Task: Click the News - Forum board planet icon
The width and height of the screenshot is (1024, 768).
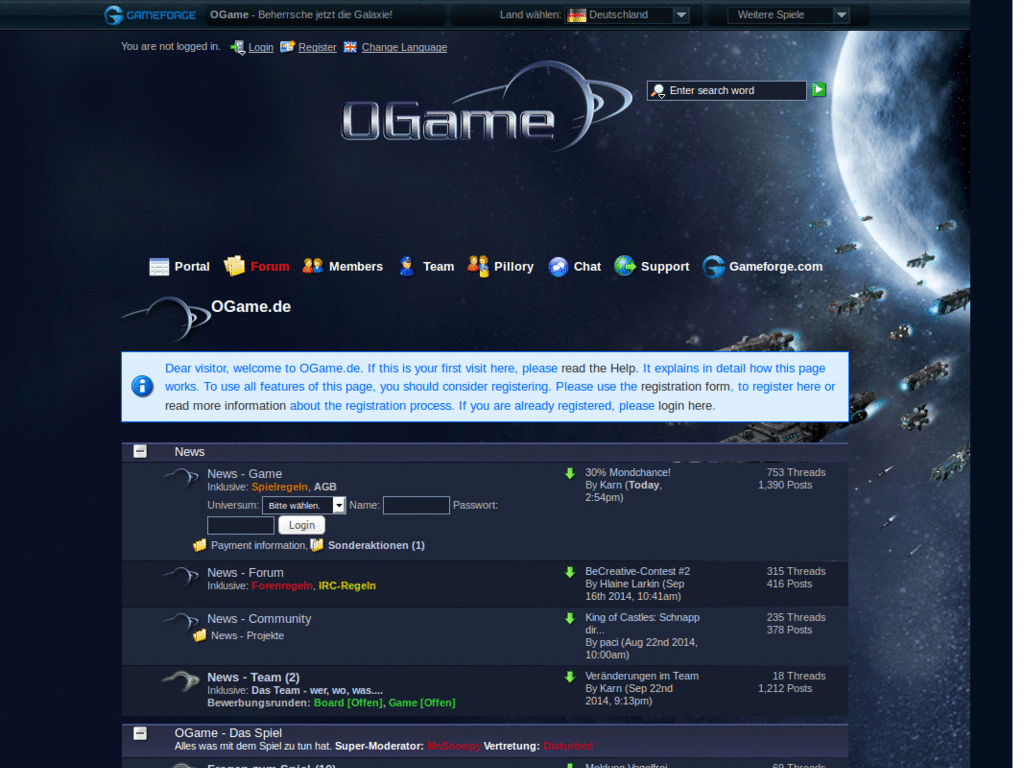Action: [x=182, y=576]
